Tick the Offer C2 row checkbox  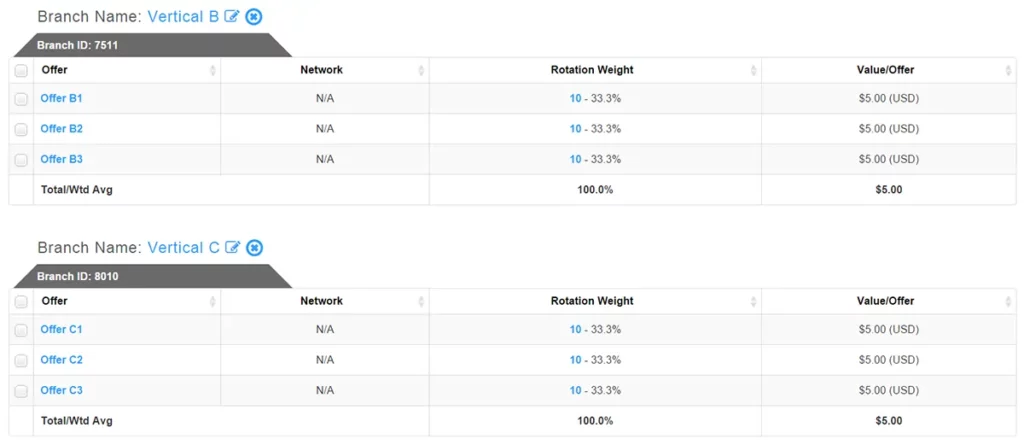[x=21, y=360]
